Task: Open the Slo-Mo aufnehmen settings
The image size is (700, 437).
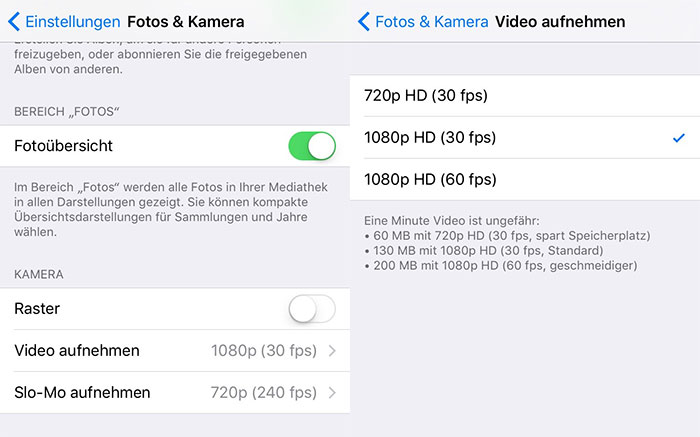Action: 175,393
